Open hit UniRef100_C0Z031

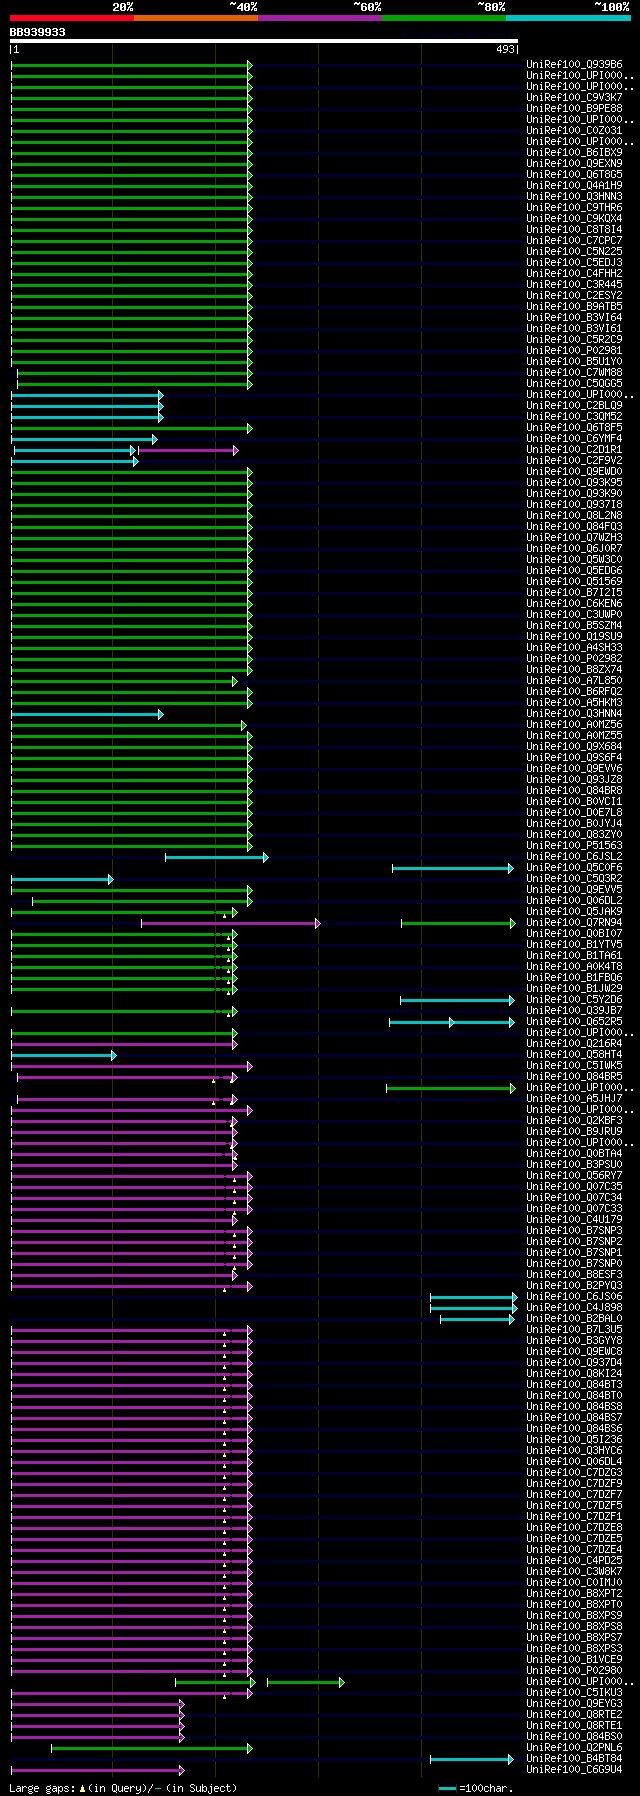[574, 131]
